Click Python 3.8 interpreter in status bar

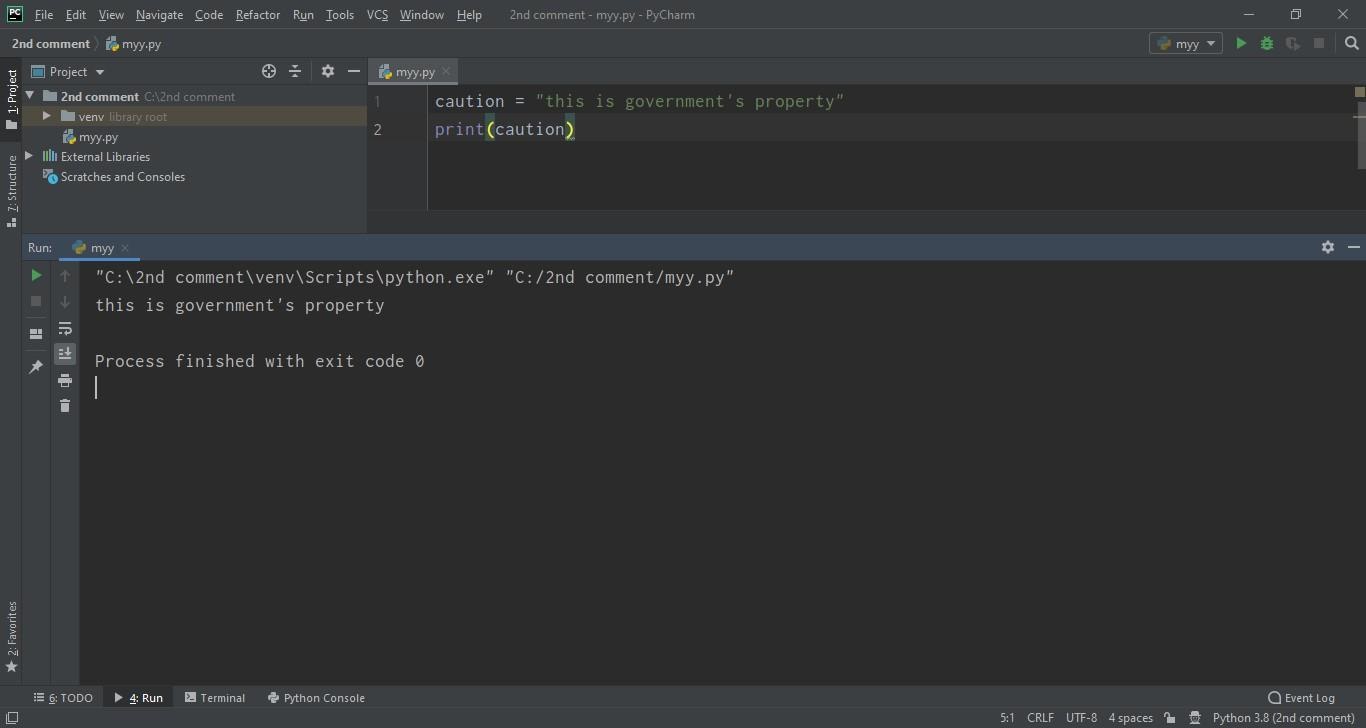[x=1283, y=718]
